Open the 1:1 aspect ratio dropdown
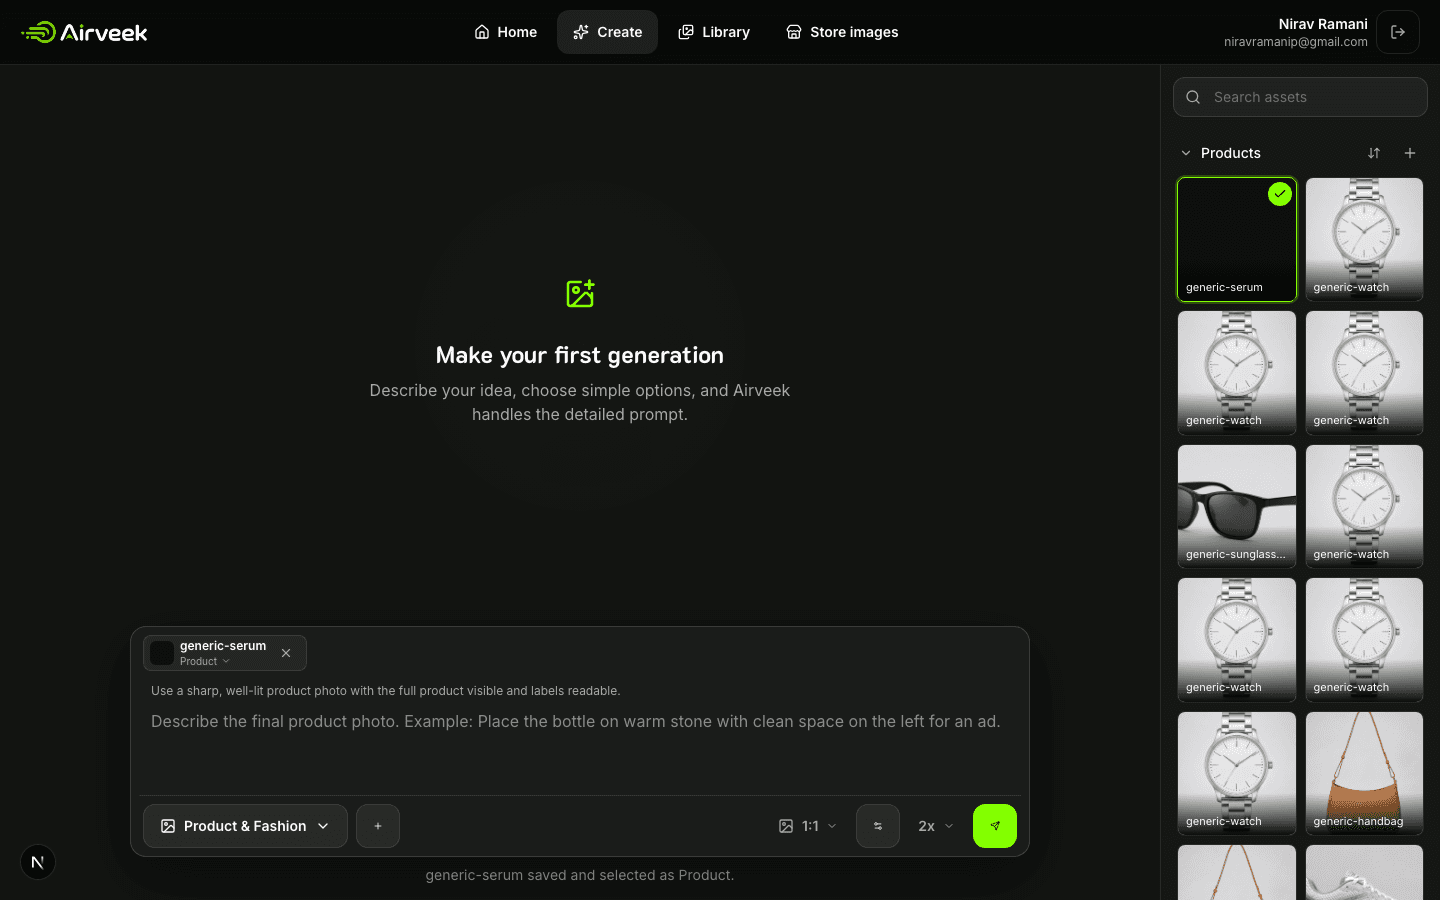The height and width of the screenshot is (900, 1440). [x=808, y=826]
